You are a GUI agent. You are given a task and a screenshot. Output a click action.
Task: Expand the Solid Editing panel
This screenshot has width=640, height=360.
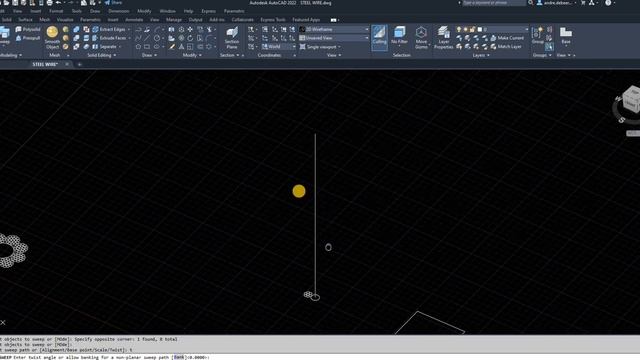click(101, 55)
